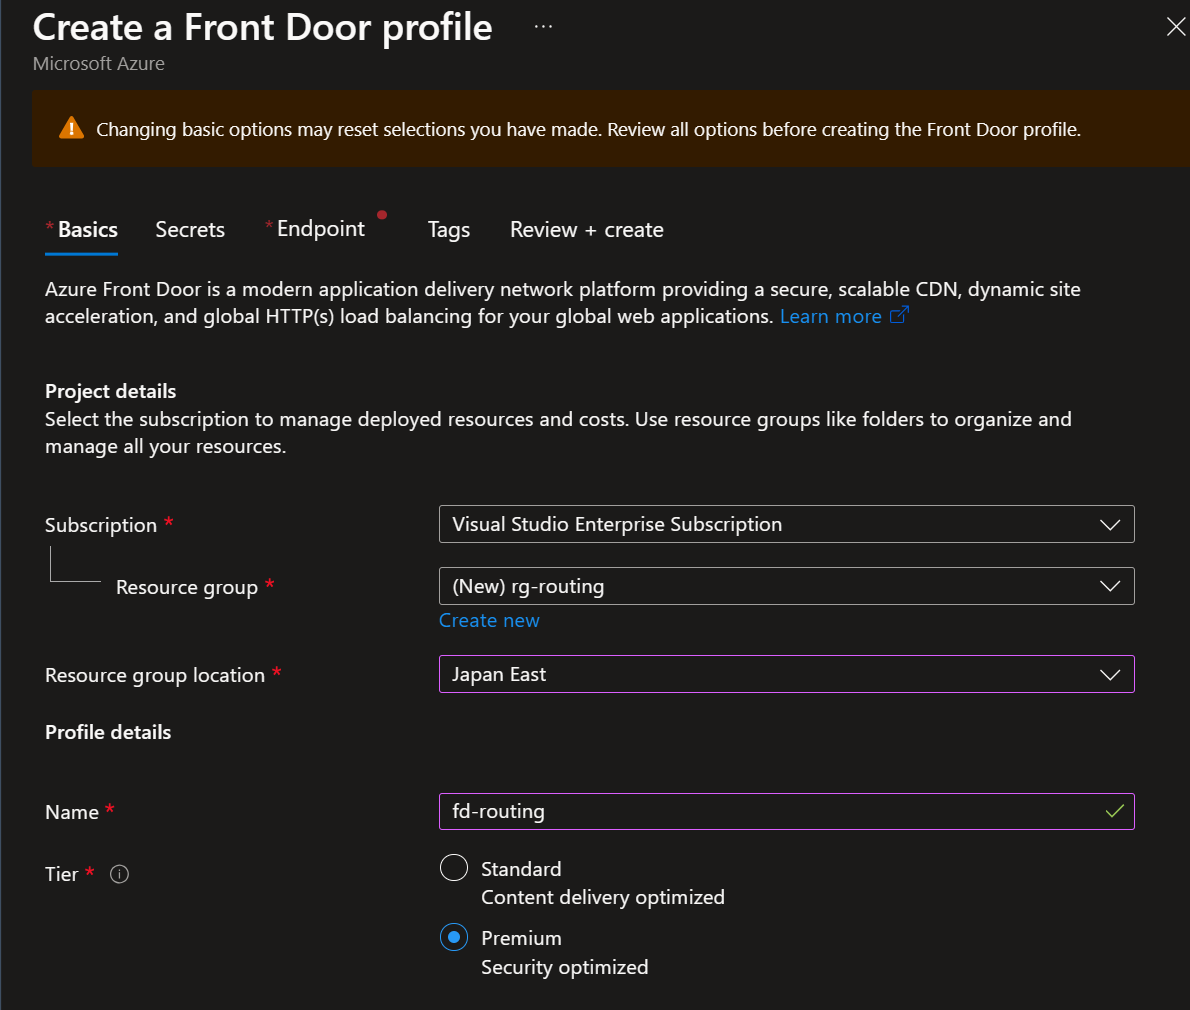Switch to the Review + create tab

(586, 230)
